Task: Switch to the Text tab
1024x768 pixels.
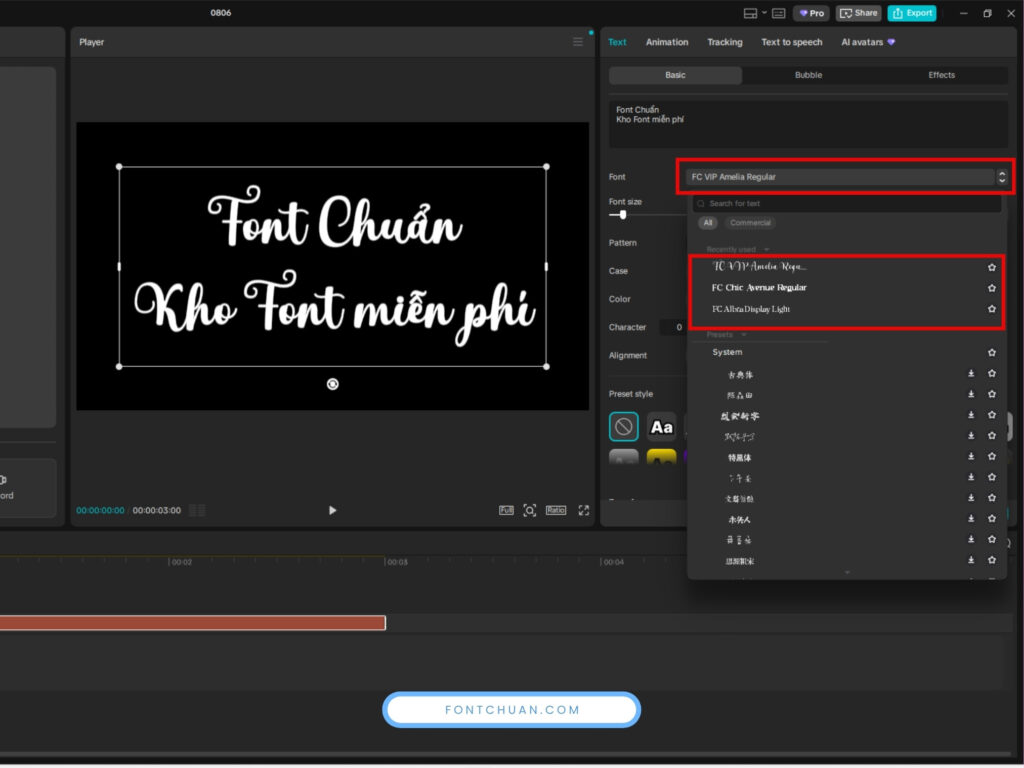Action: 617,42
